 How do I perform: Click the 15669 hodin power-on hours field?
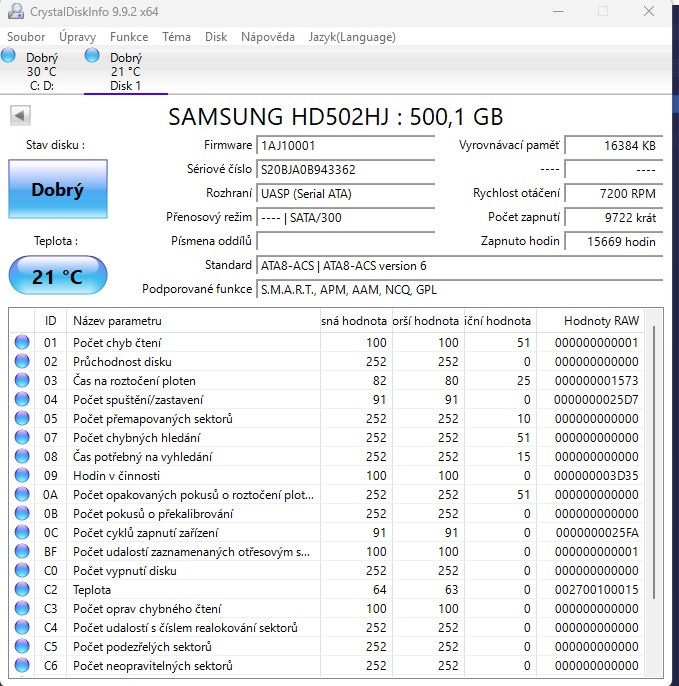(614, 242)
